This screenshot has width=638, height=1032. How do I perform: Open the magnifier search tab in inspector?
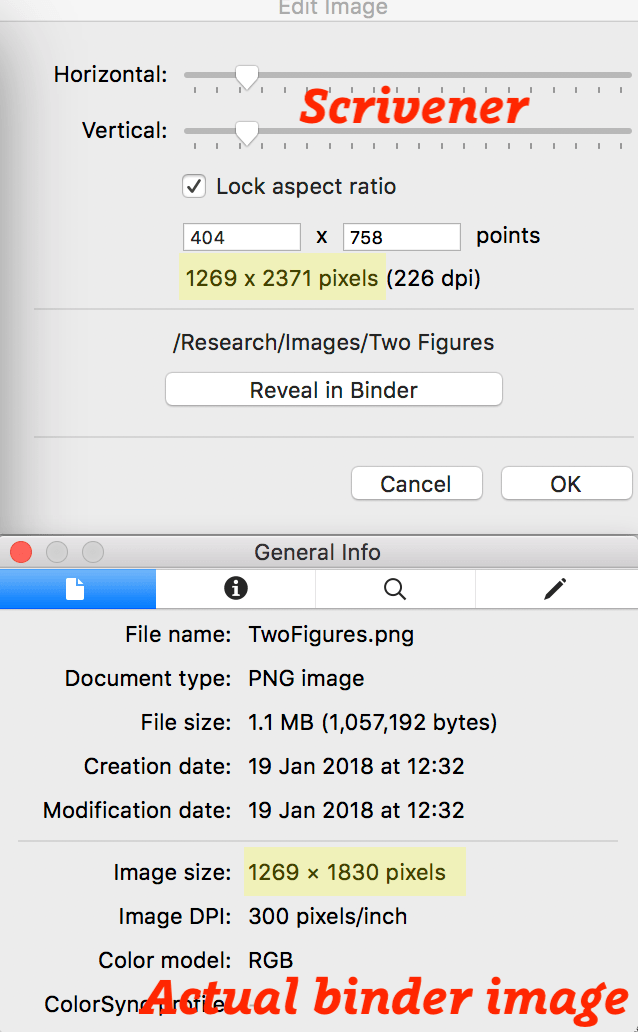[x=395, y=588]
